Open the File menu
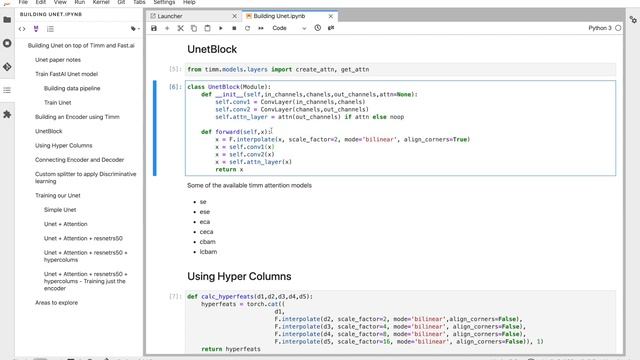 23,2
